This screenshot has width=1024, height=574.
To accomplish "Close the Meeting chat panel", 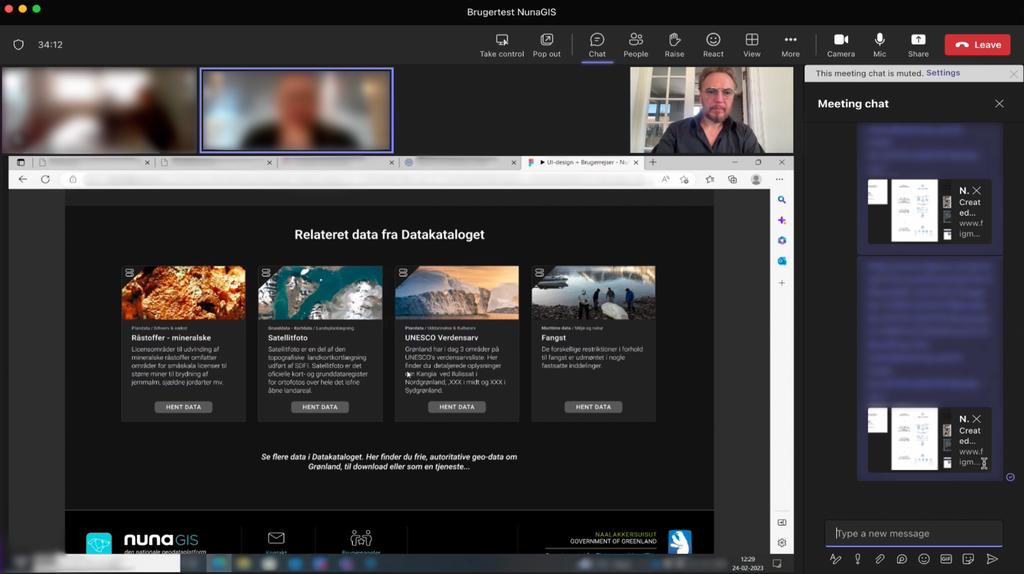I will [x=998, y=104].
